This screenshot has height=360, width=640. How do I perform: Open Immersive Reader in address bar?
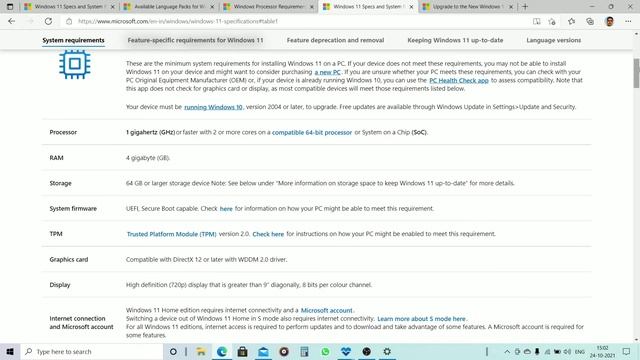[x=536, y=21]
